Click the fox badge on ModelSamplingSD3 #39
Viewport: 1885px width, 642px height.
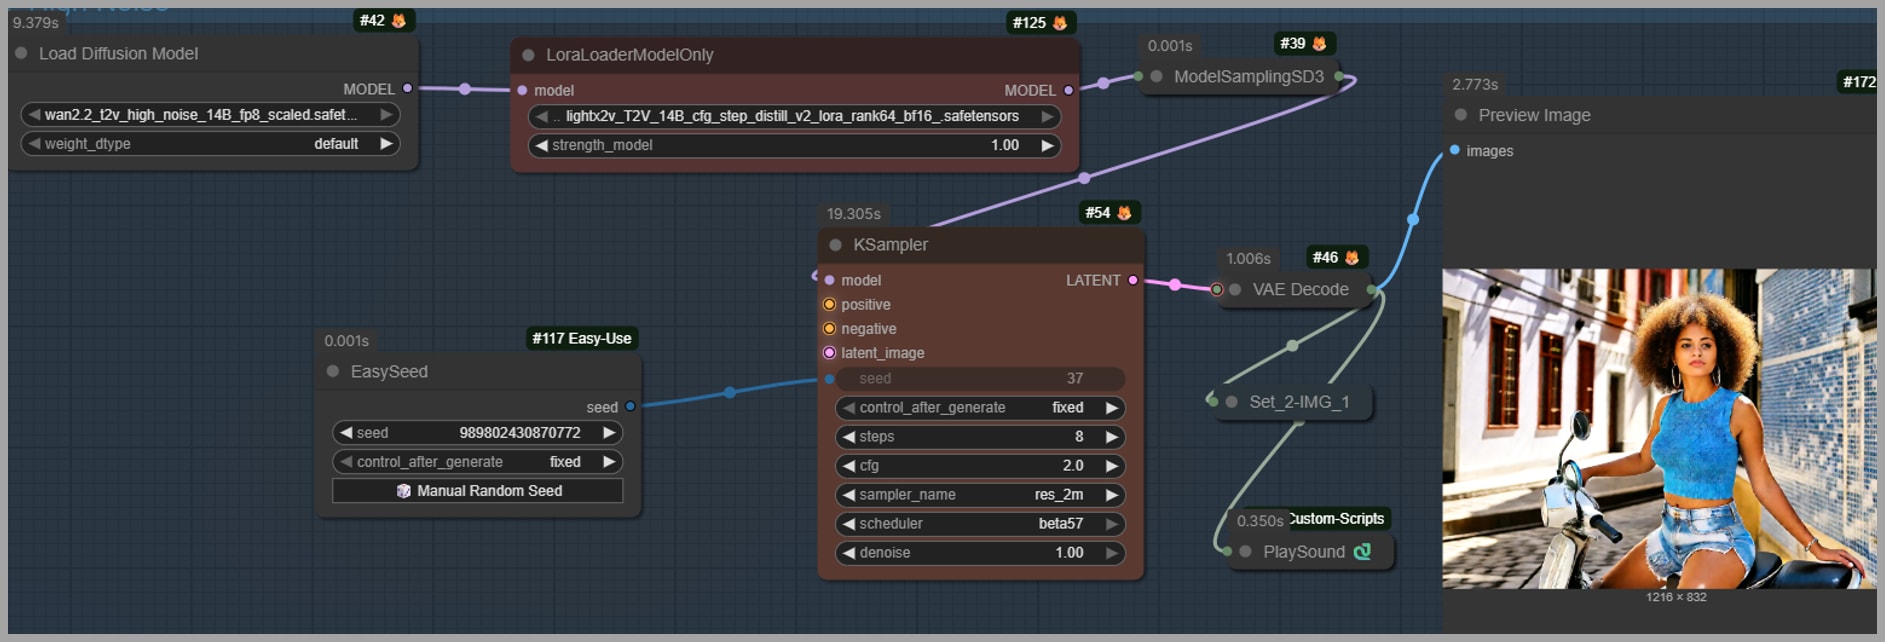1319,44
